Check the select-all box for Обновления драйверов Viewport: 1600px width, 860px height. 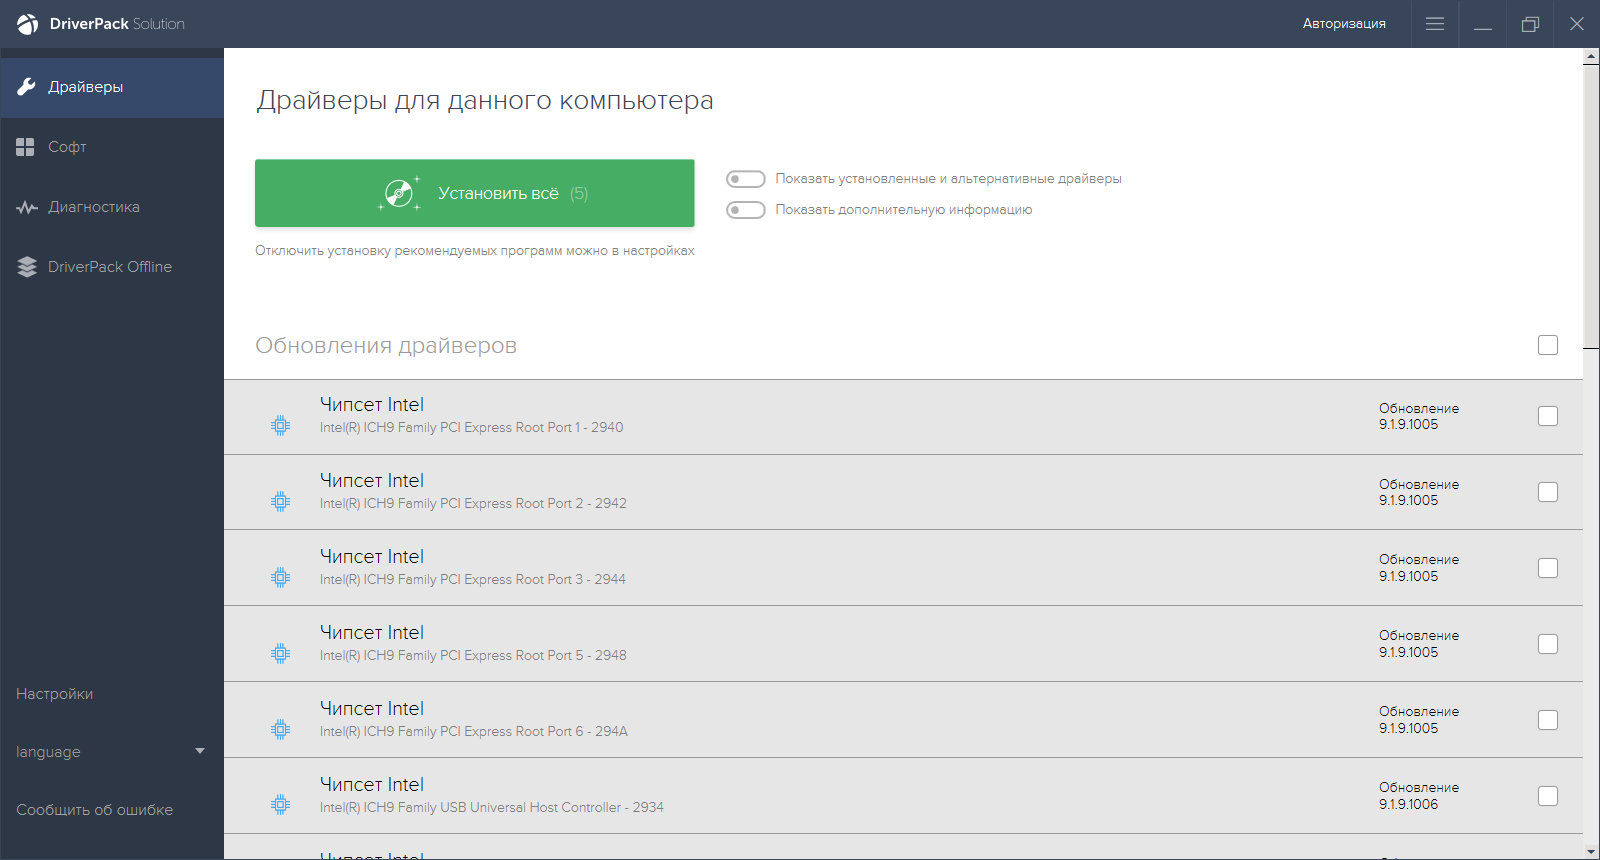[x=1548, y=345]
